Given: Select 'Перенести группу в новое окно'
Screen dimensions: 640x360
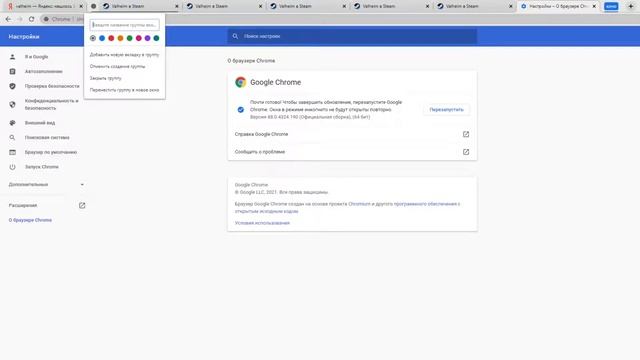Looking at the screenshot, I should (124, 90).
